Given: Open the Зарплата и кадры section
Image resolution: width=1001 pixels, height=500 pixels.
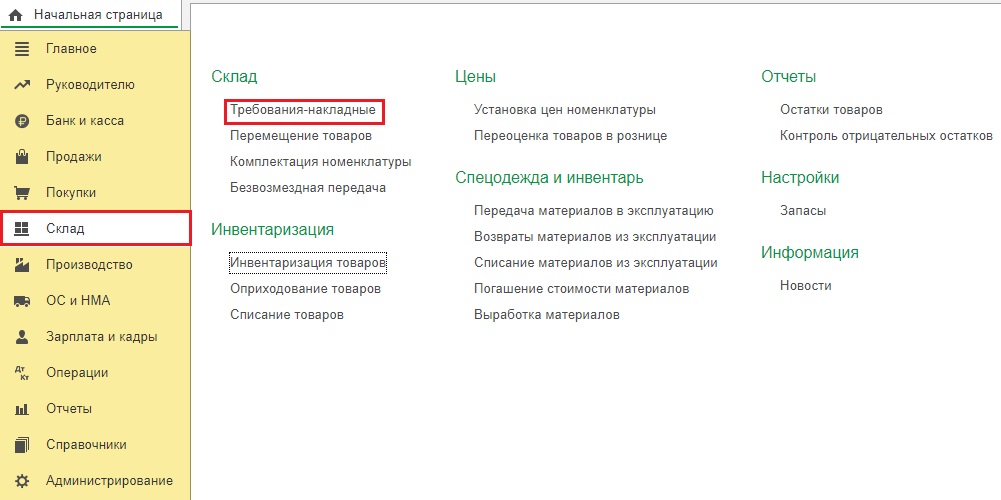Looking at the screenshot, I should coord(95,337).
